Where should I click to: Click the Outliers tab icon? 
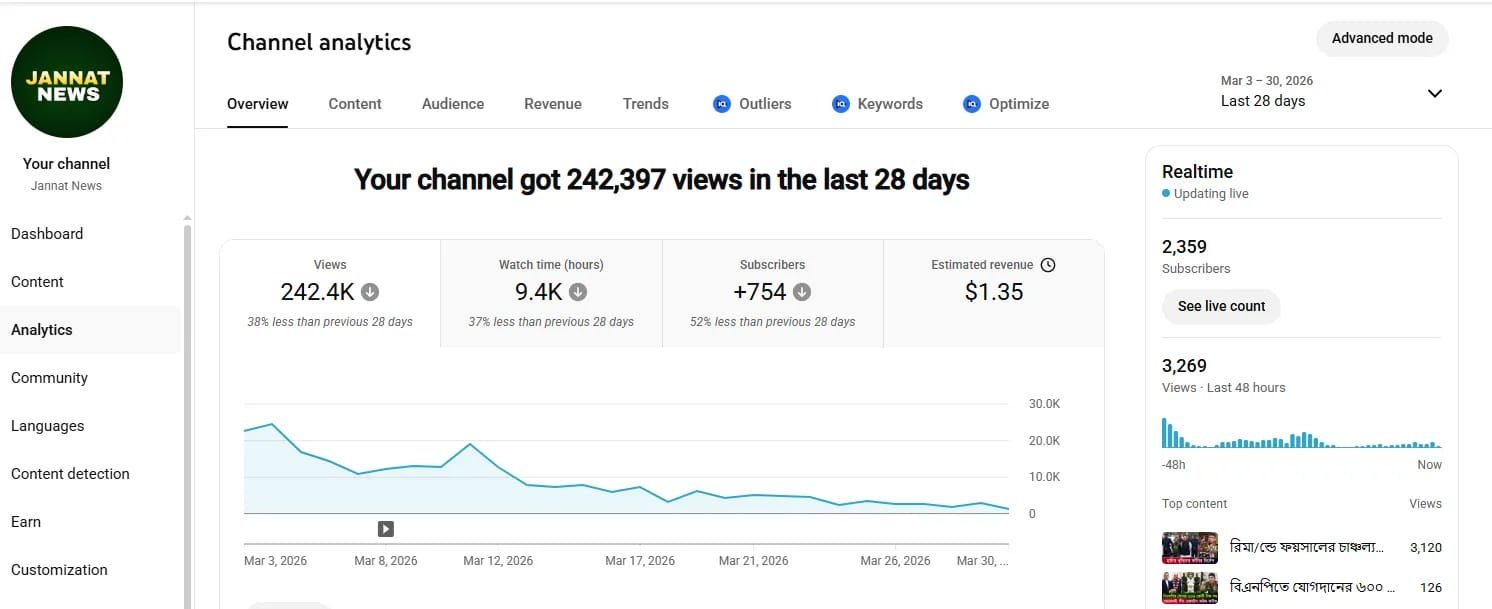tap(722, 104)
